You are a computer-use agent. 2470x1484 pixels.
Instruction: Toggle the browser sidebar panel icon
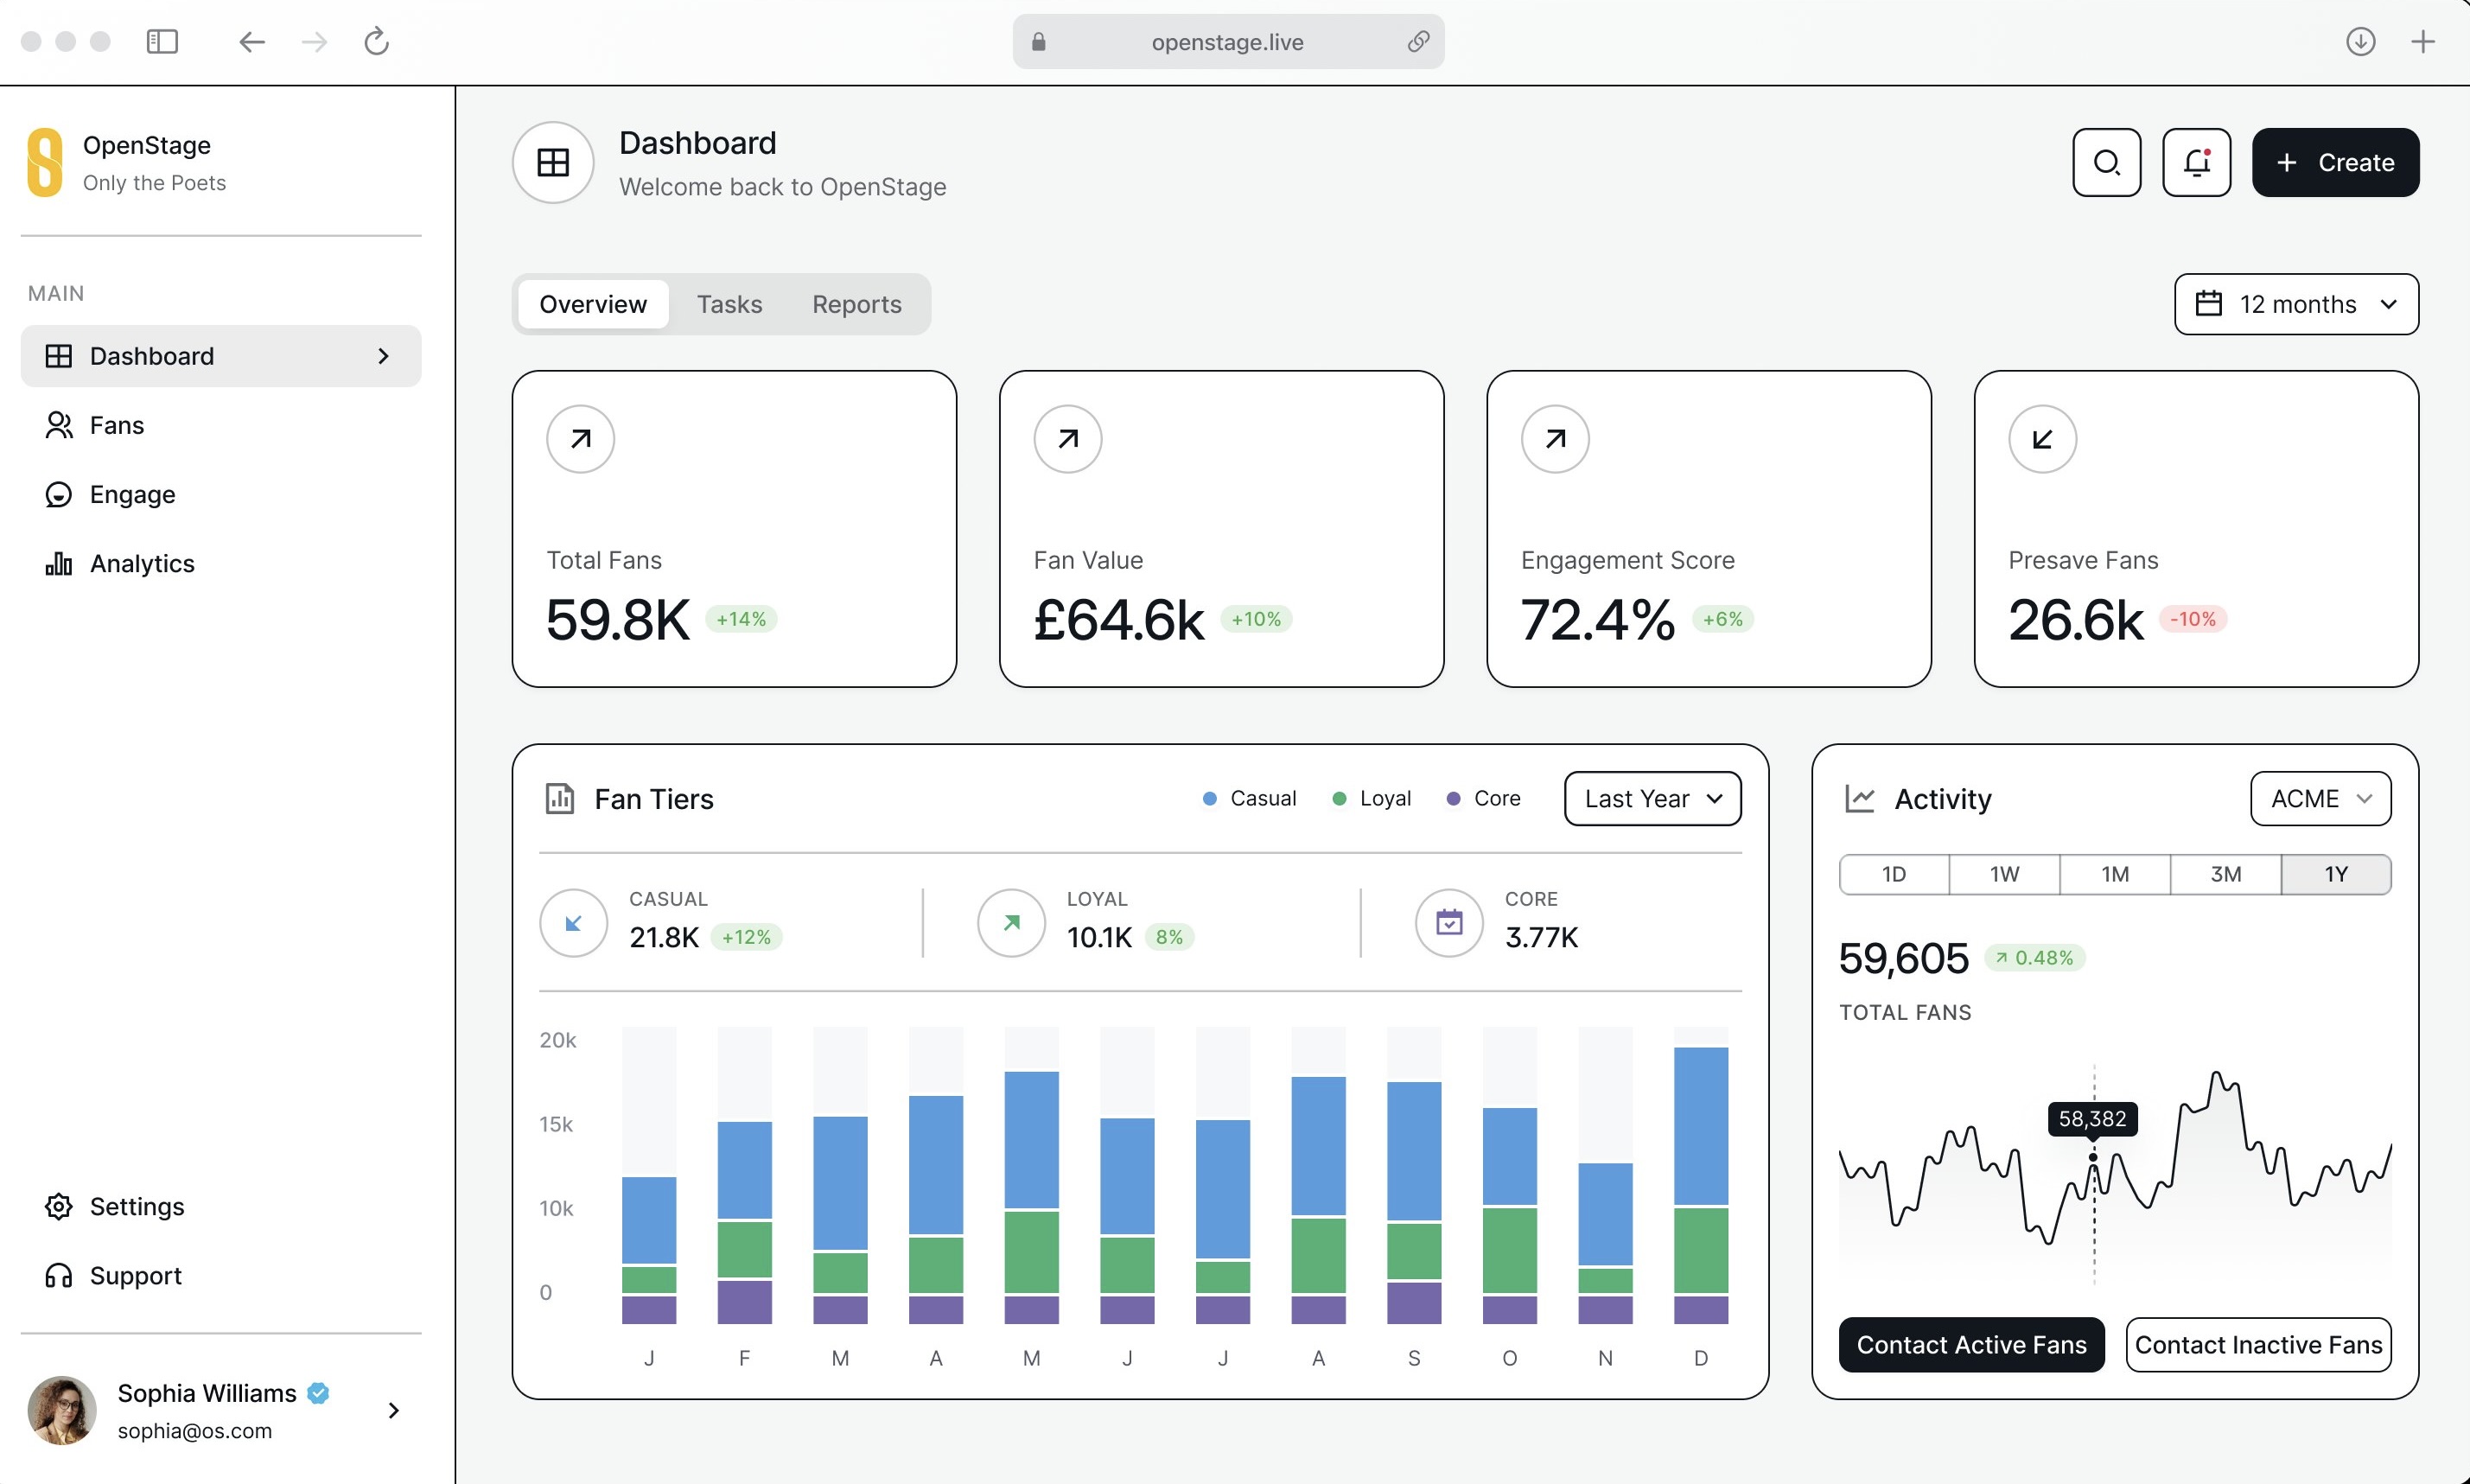[x=162, y=41]
